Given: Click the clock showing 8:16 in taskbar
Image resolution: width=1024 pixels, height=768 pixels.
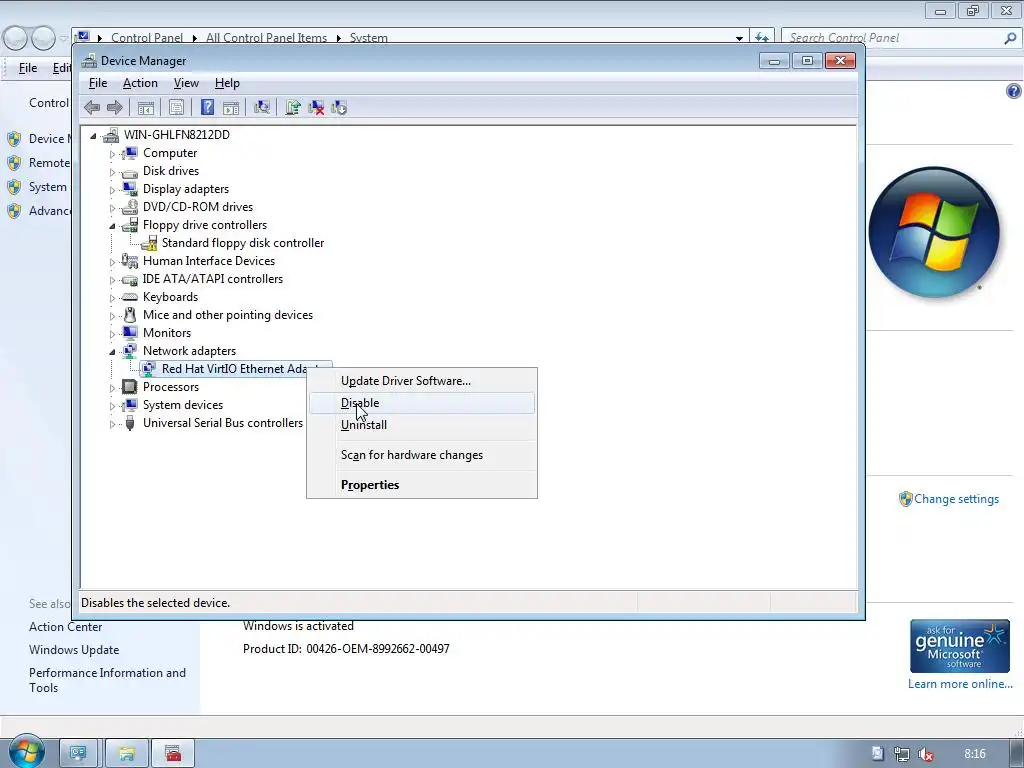Looking at the screenshot, I should coord(974,754).
